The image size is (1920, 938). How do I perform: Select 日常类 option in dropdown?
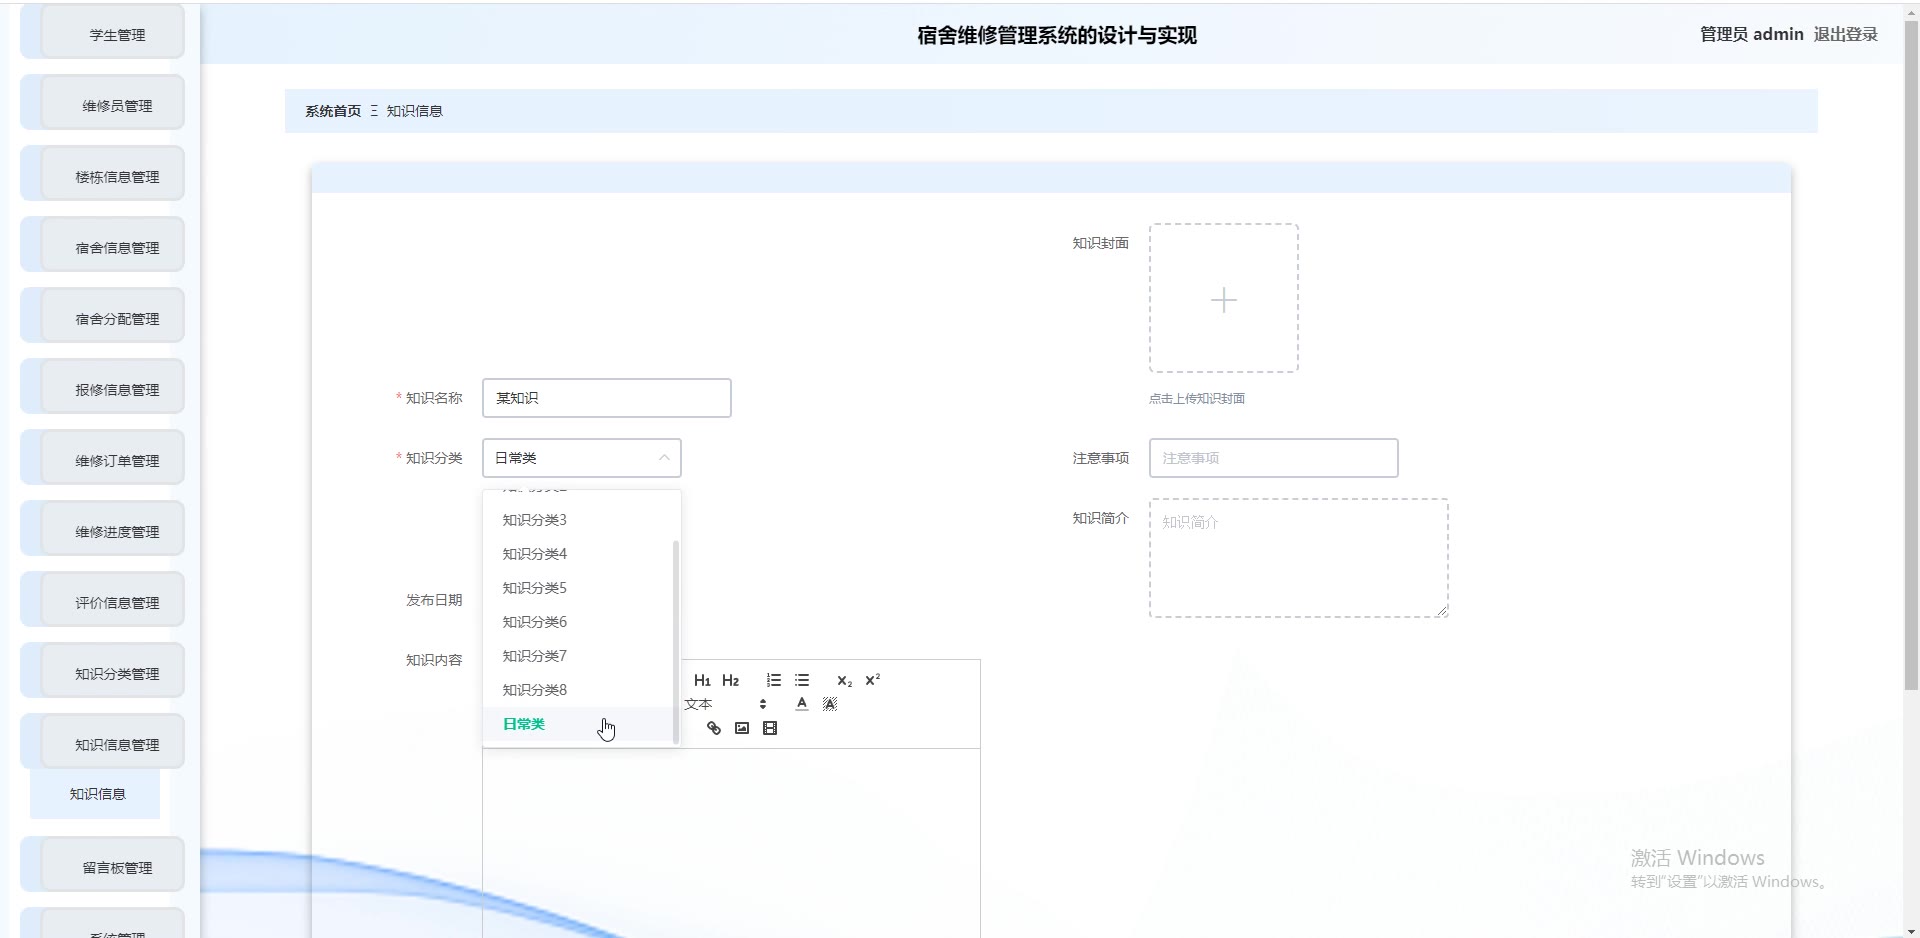(x=580, y=724)
